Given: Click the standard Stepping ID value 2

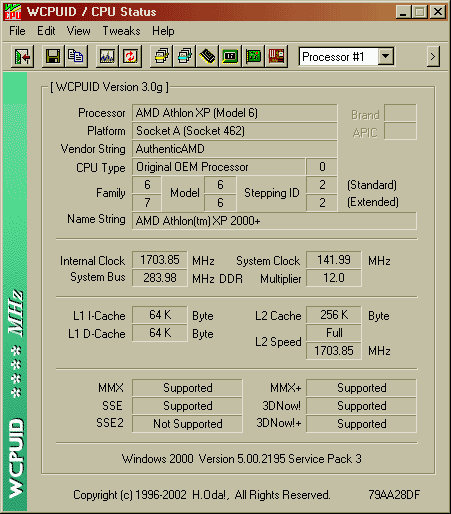Looking at the screenshot, I should point(322,185).
